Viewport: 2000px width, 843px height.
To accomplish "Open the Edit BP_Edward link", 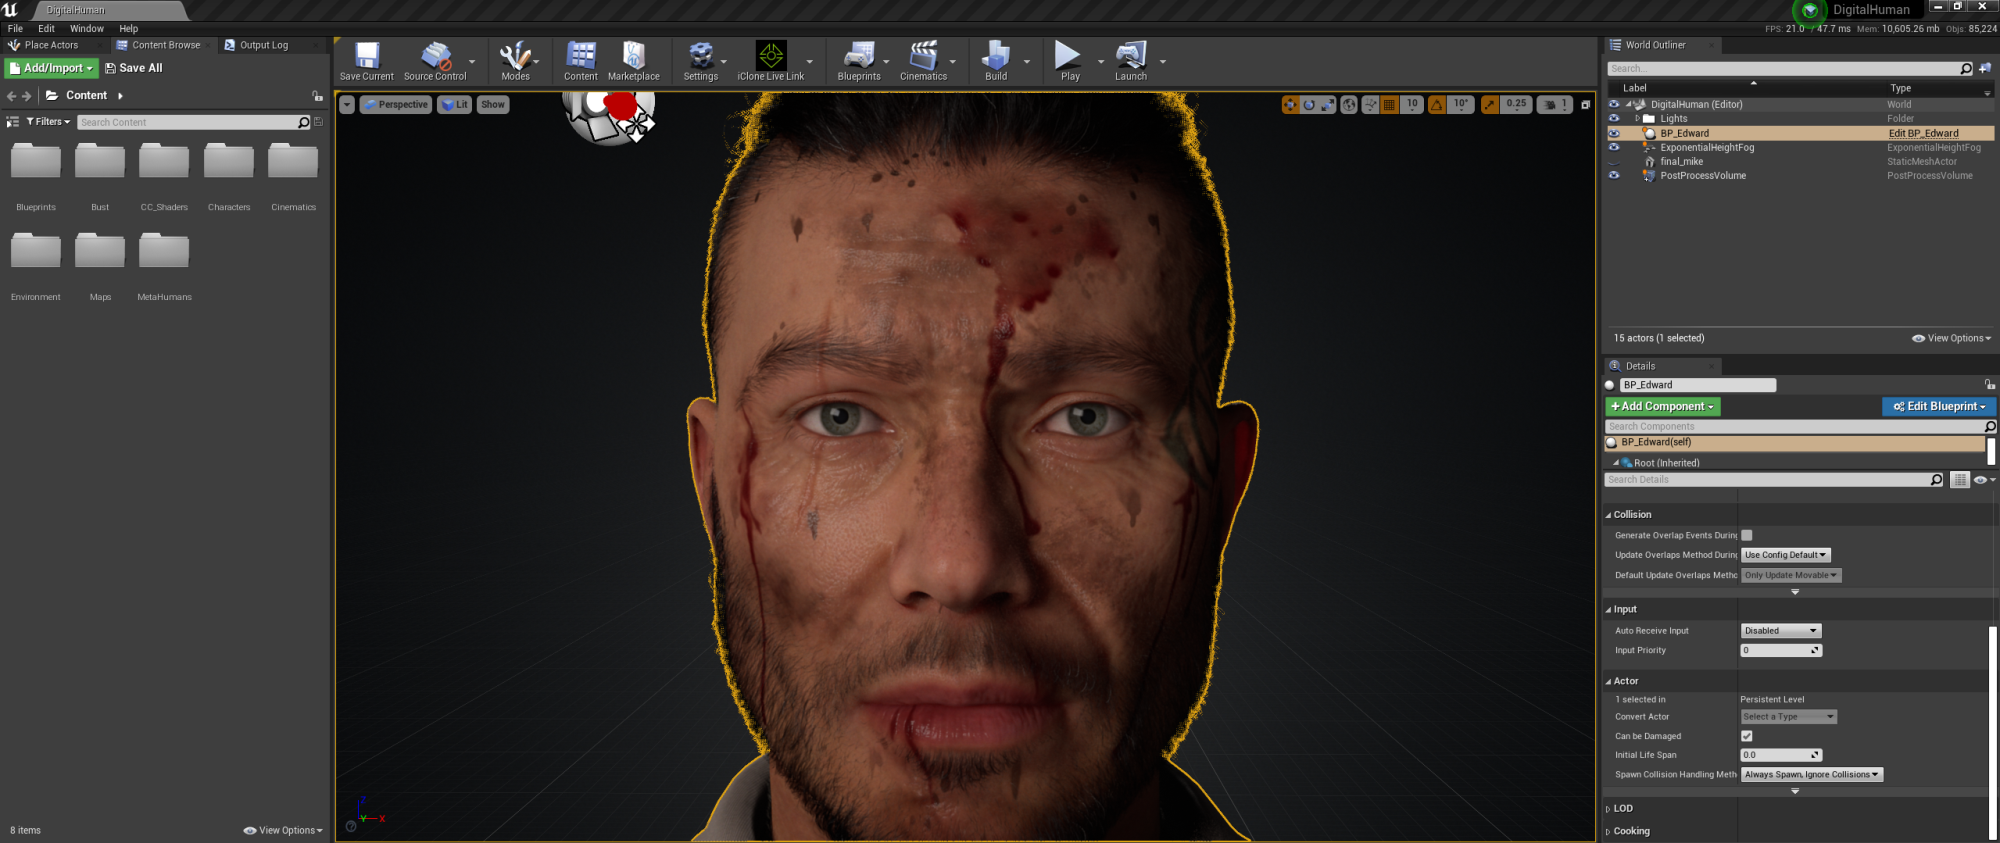I will (1923, 133).
